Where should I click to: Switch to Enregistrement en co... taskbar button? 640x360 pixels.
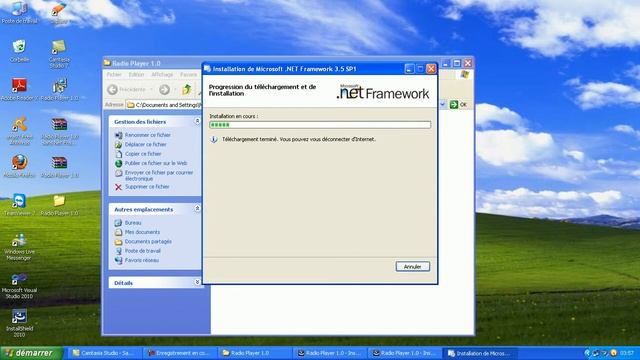click(x=180, y=353)
